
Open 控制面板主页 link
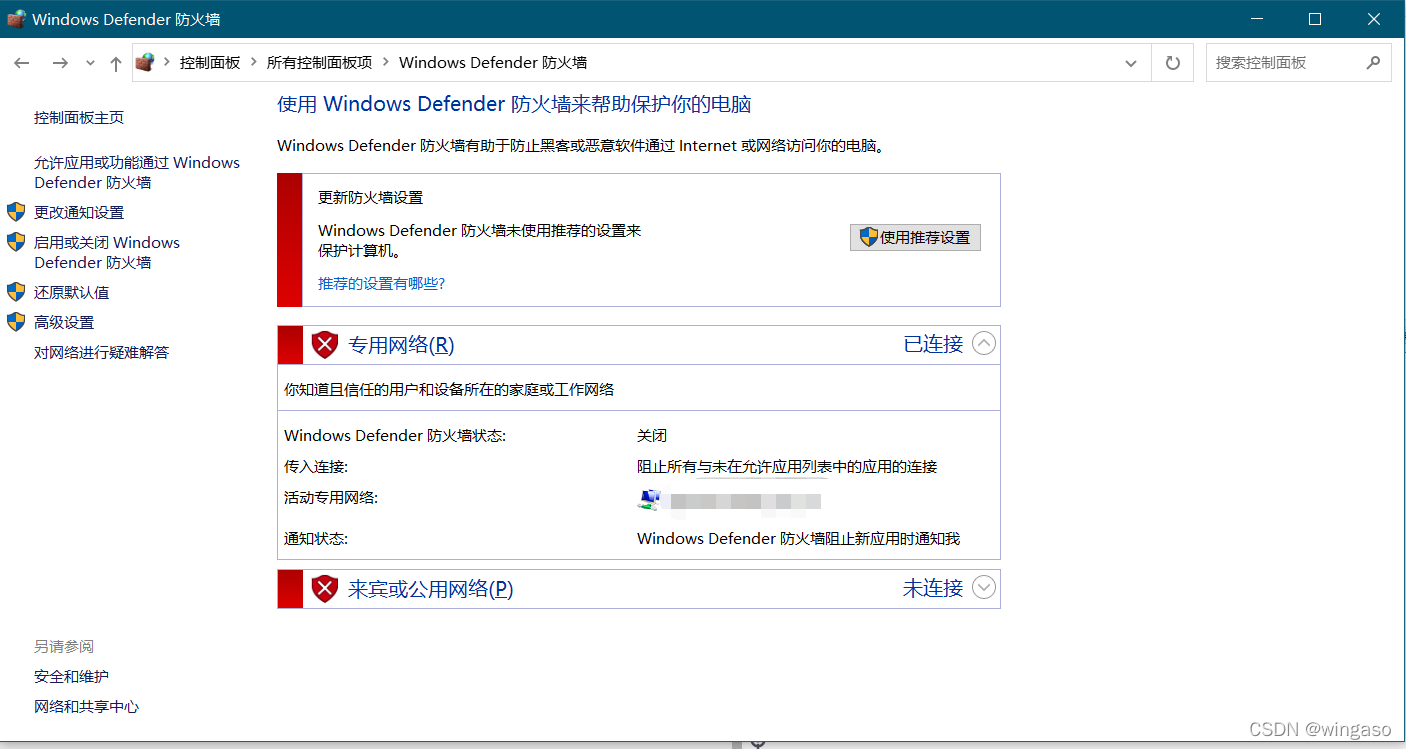coord(79,117)
